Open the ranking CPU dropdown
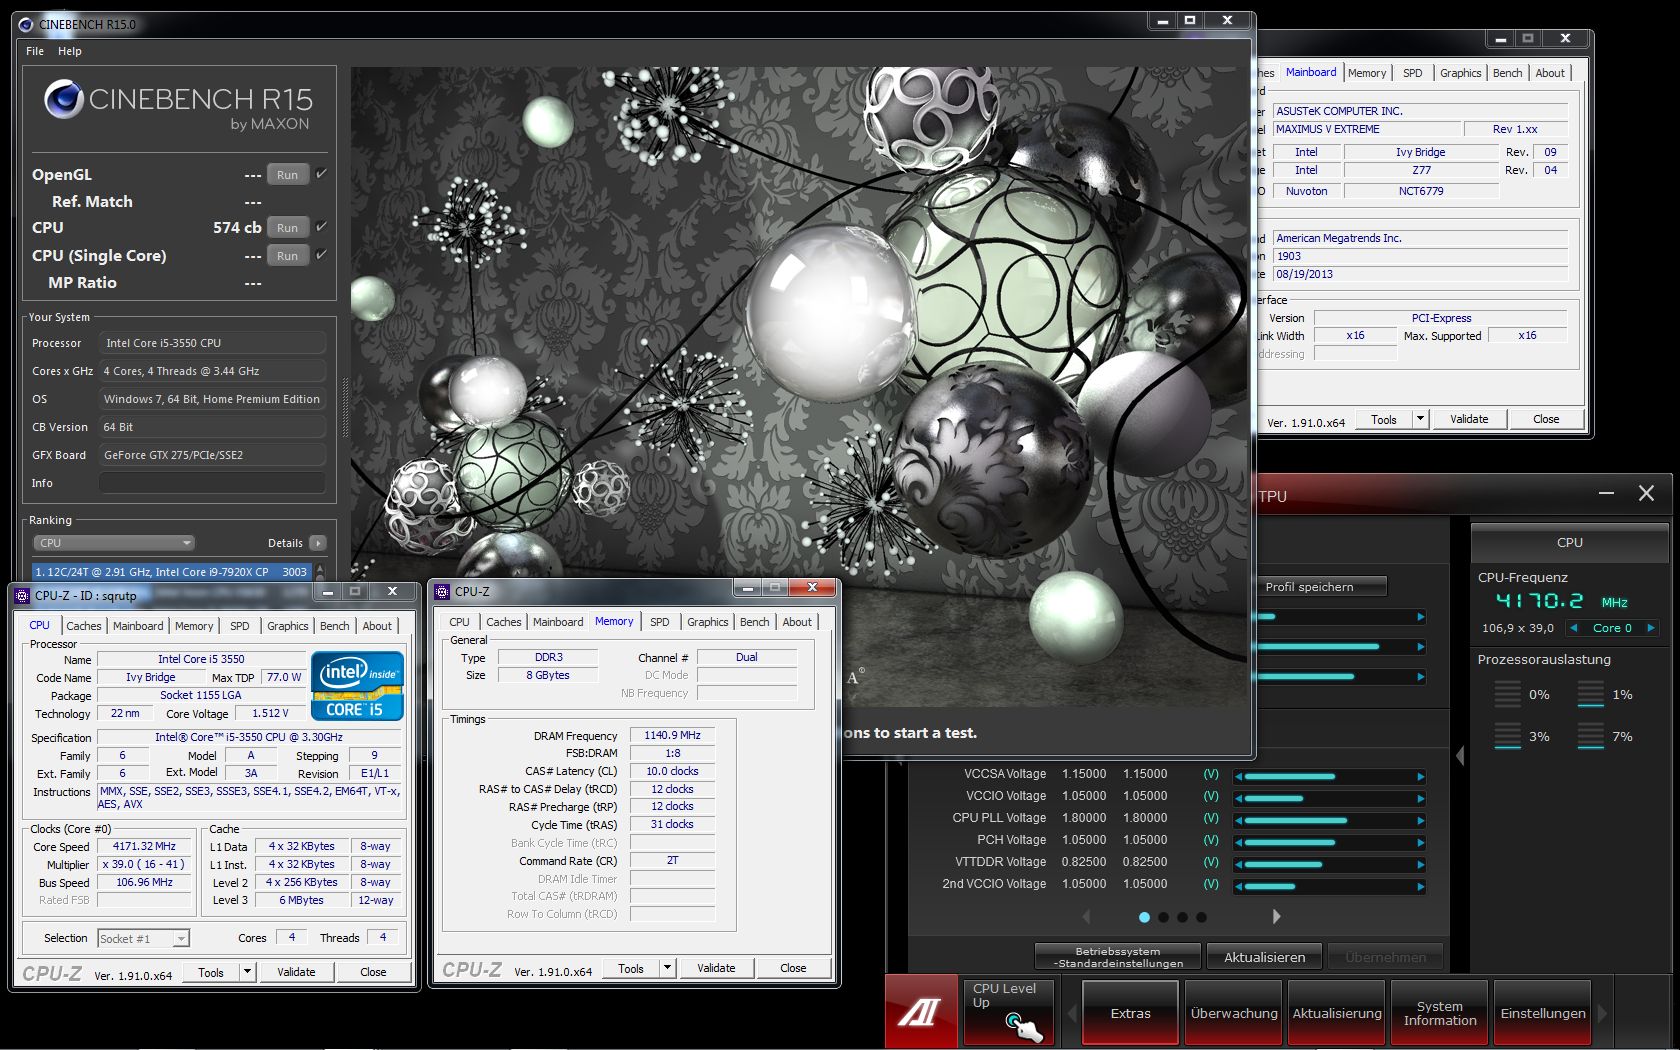The height and width of the screenshot is (1050, 1680). (x=114, y=543)
